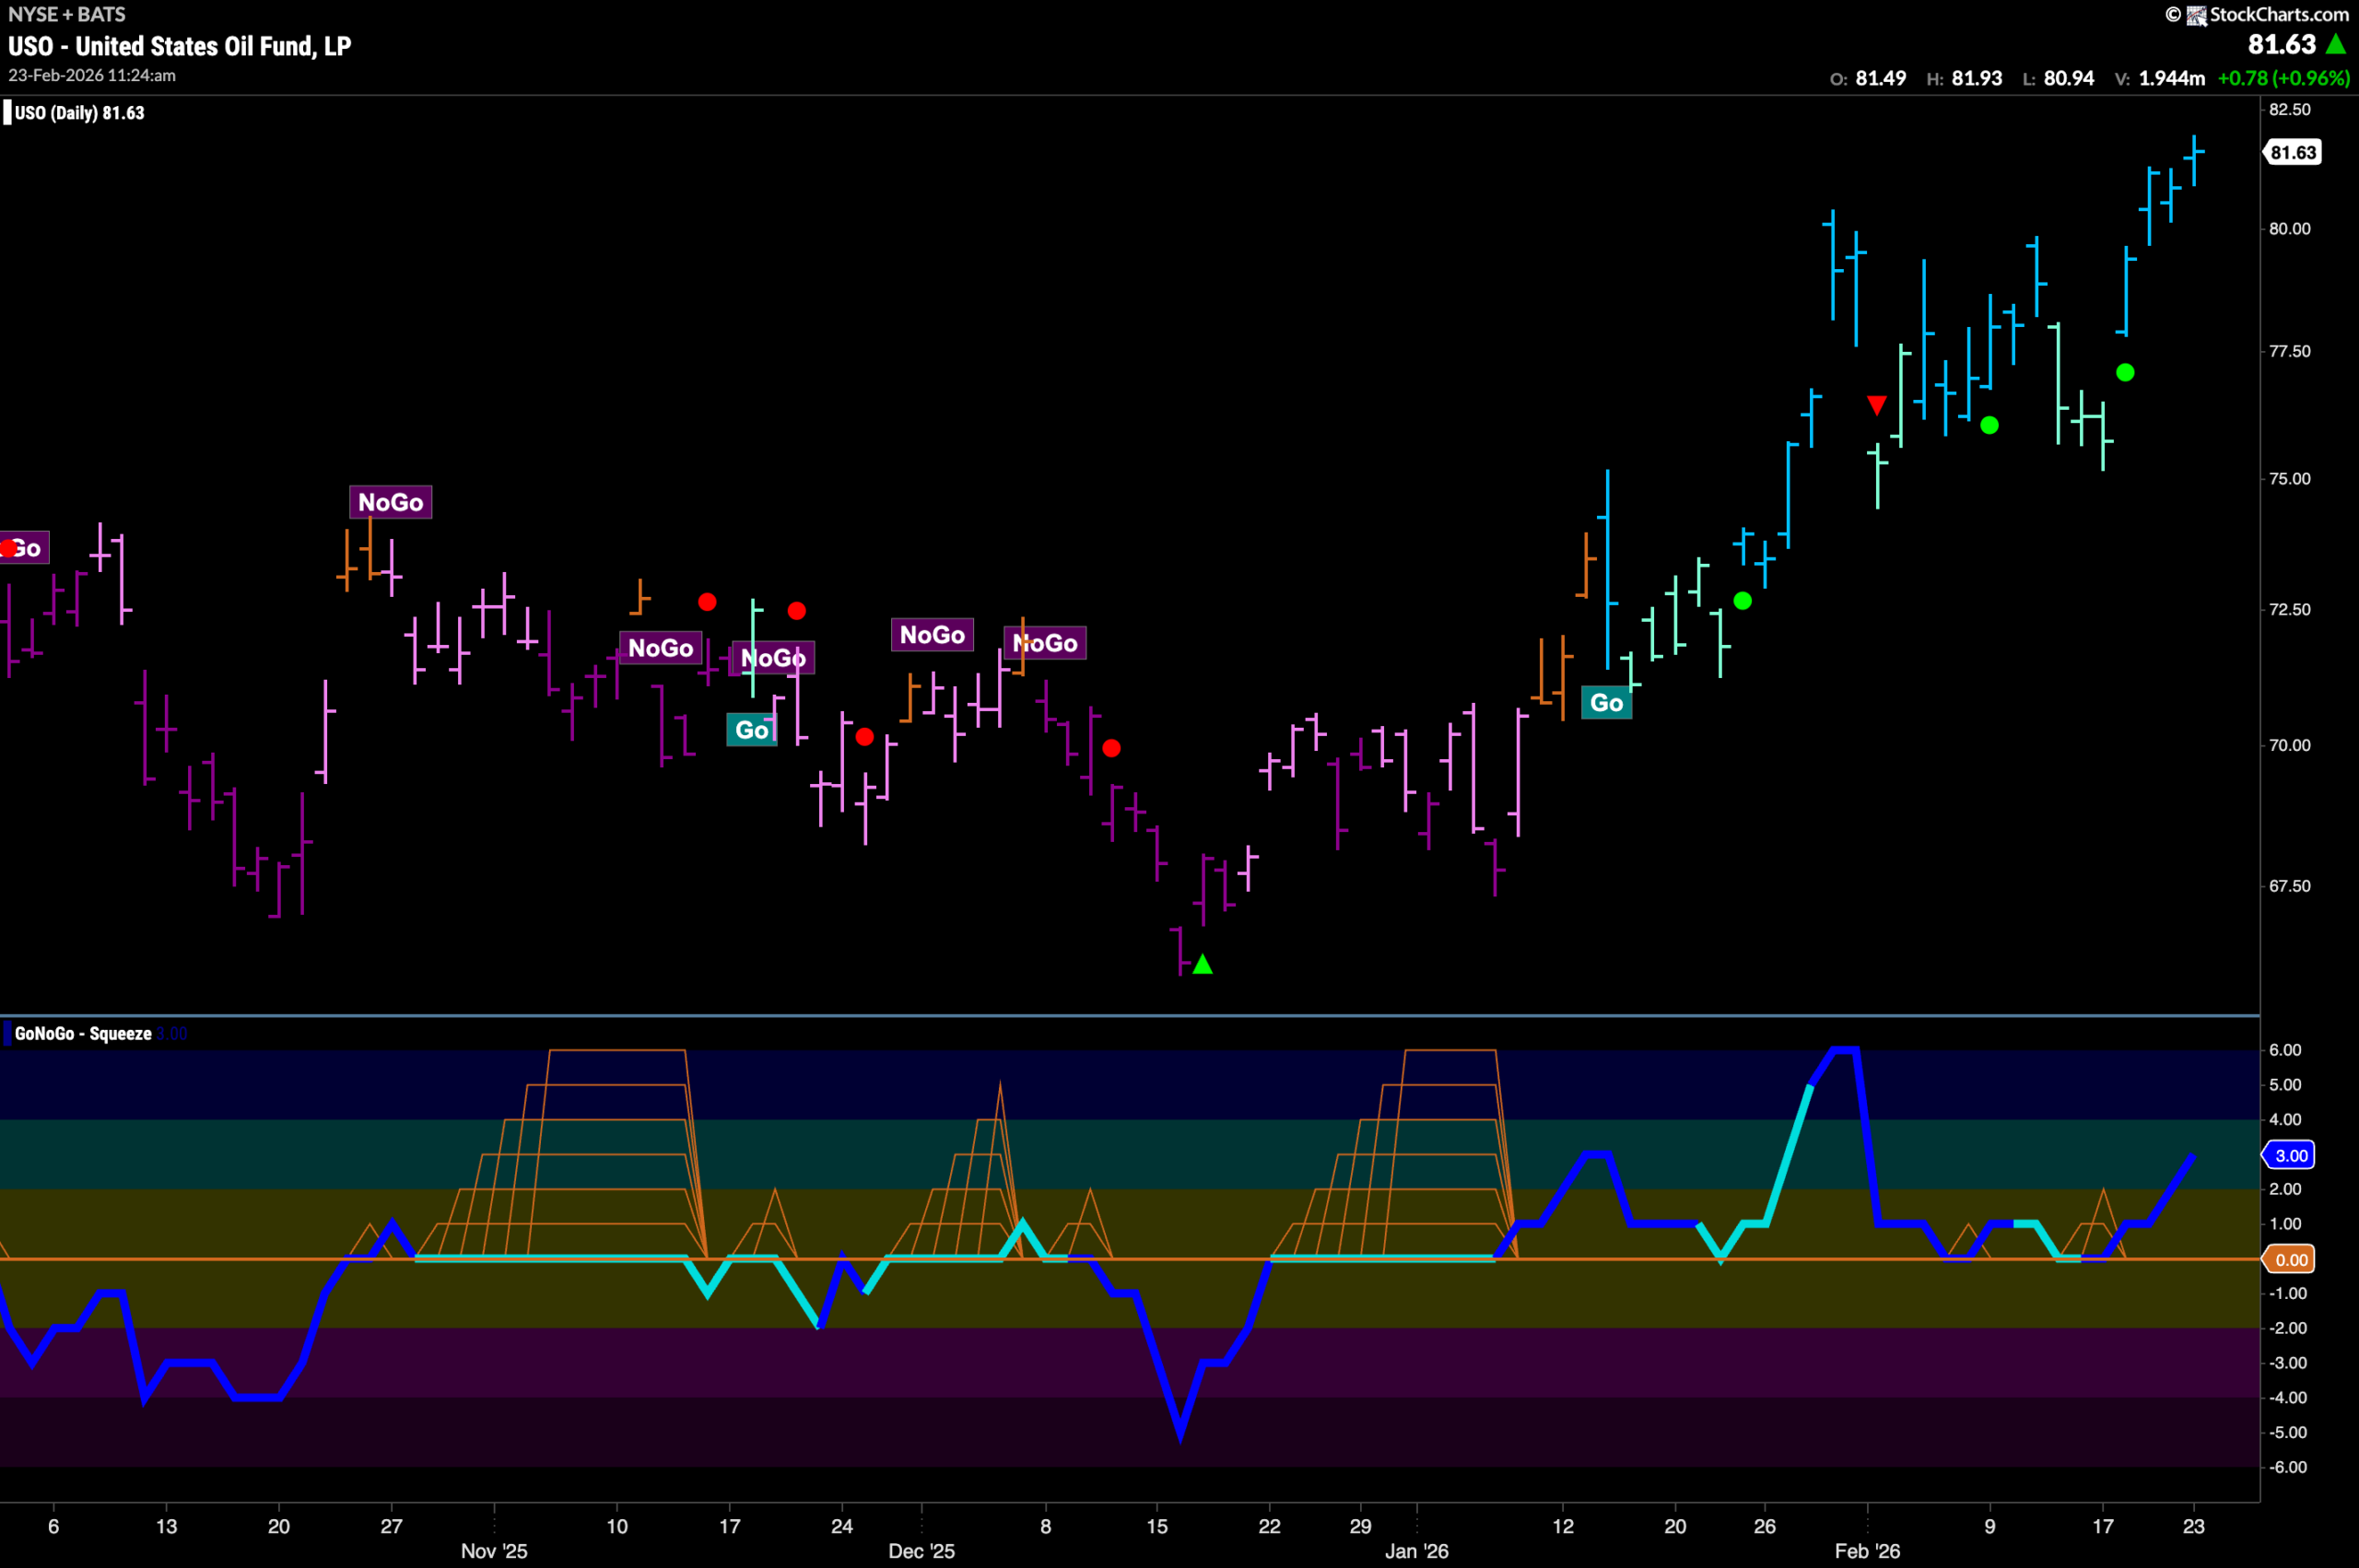The width and height of the screenshot is (2359, 1568).
Task: Click the volume value 1.944m
Action: [x=2172, y=78]
